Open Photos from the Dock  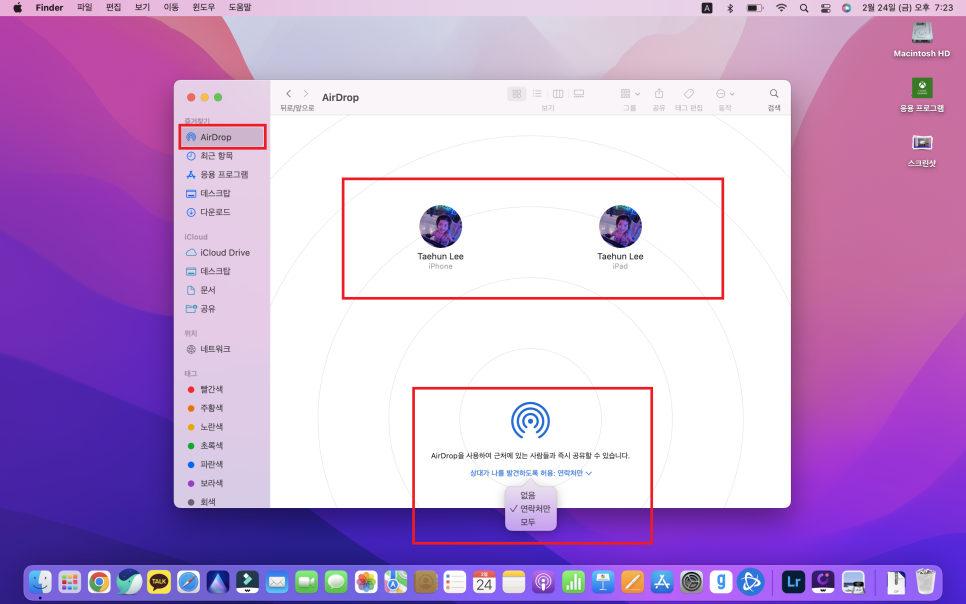366,581
